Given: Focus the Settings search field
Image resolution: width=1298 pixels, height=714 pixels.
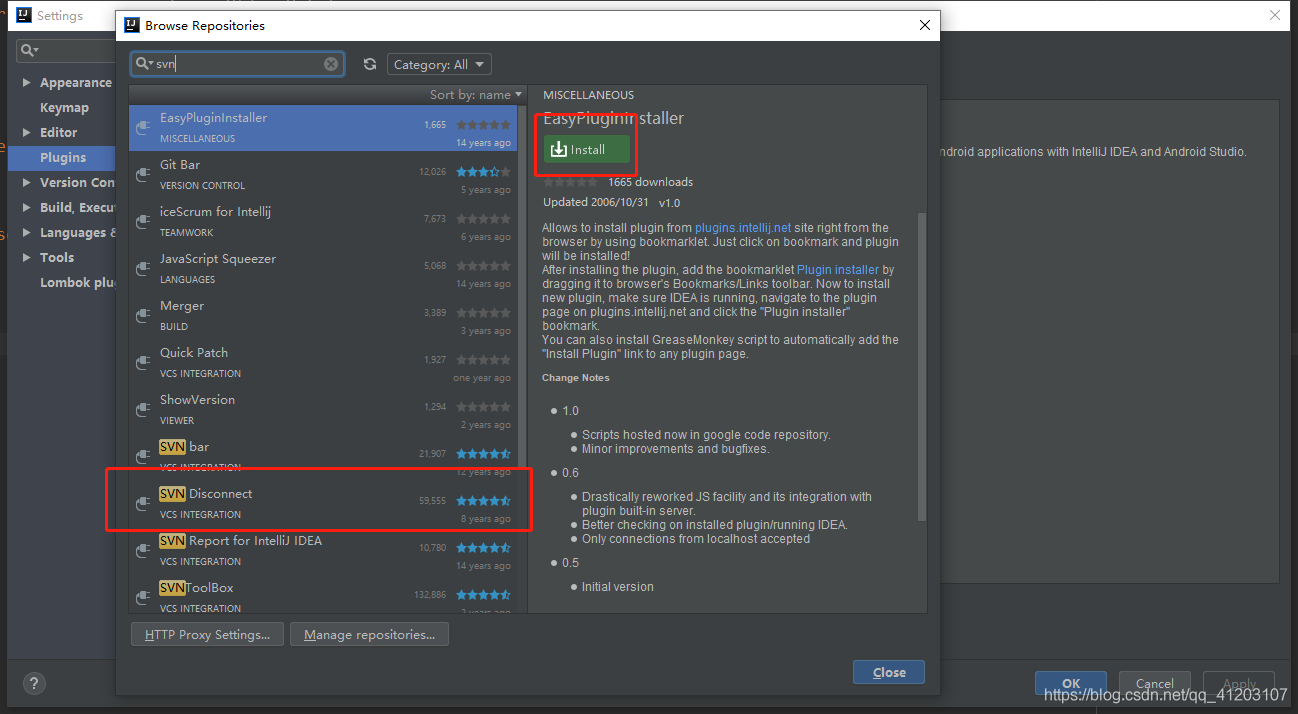Looking at the screenshot, I should [66, 50].
